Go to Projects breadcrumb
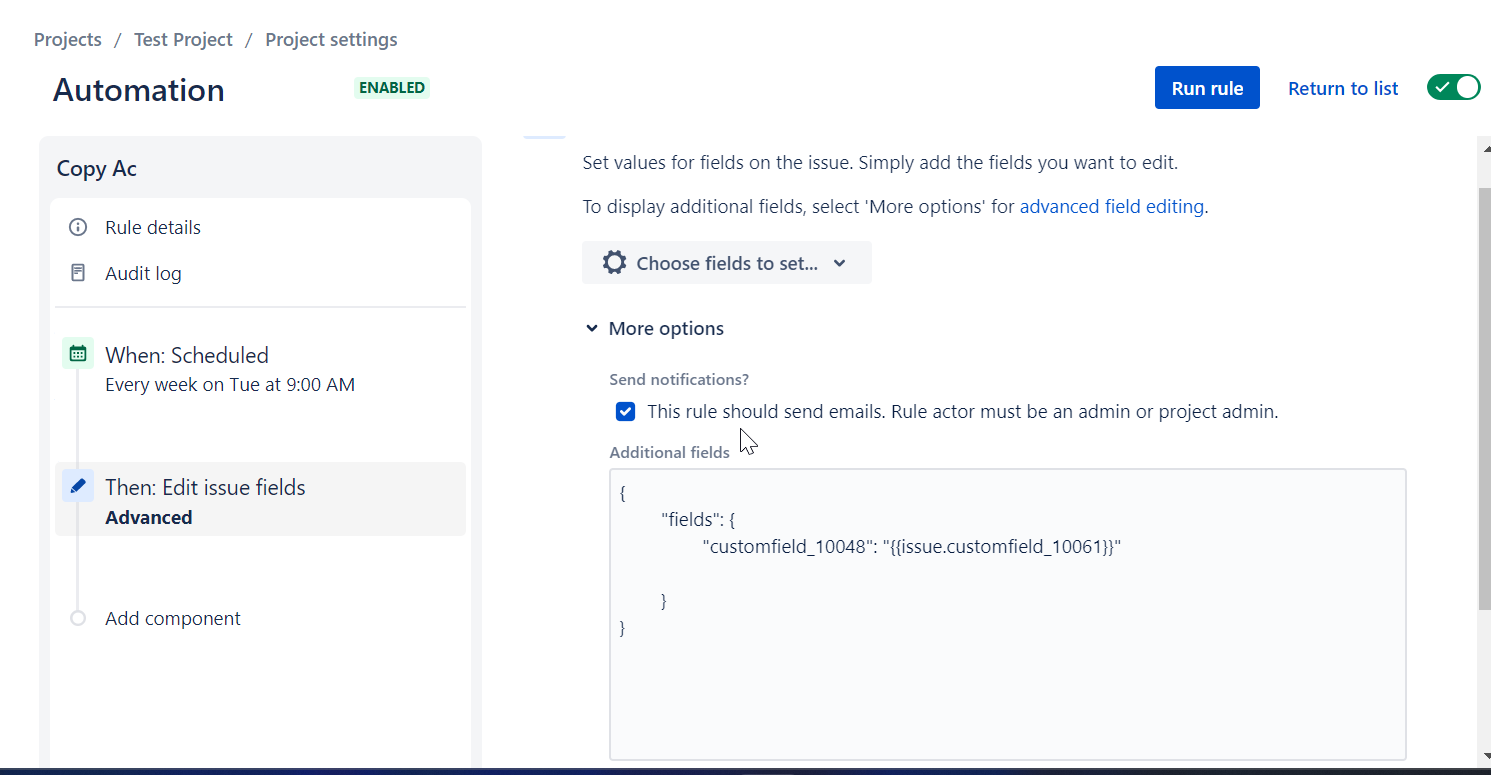 (68, 40)
